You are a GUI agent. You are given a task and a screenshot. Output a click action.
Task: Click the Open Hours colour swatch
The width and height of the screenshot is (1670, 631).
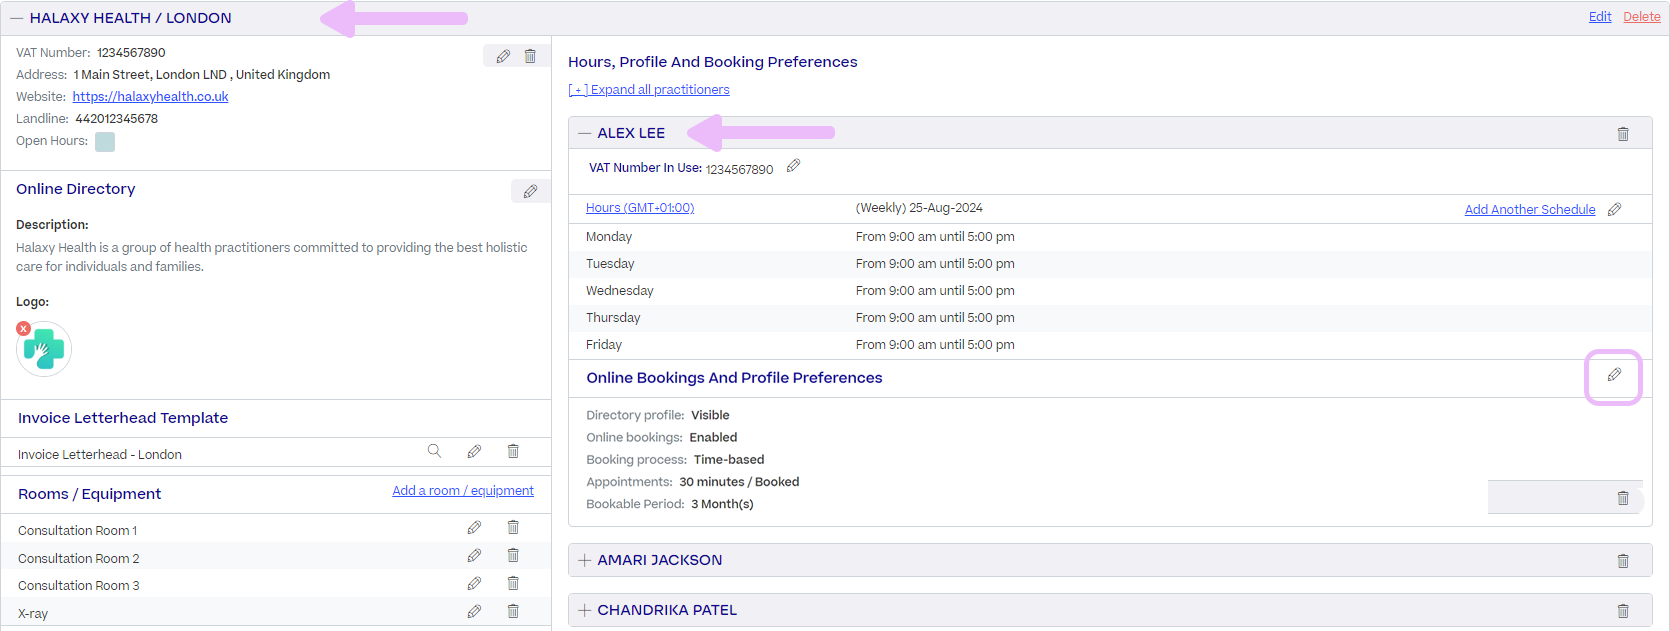click(x=105, y=142)
